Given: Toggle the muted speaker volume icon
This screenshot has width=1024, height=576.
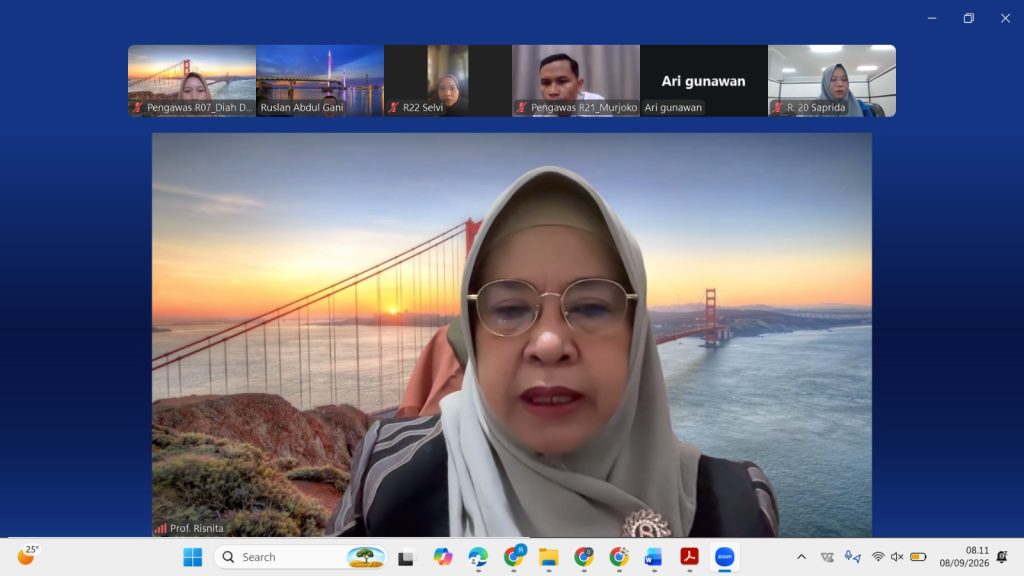Looking at the screenshot, I should click(x=897, y=557).
